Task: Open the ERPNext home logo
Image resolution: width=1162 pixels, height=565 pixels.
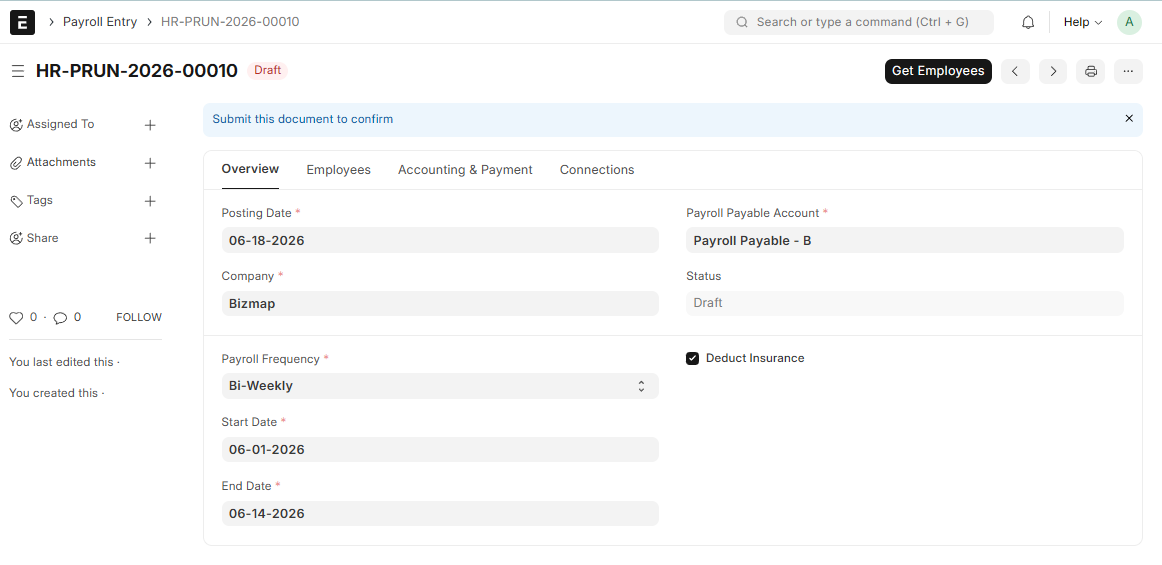Action: [22, 22]
